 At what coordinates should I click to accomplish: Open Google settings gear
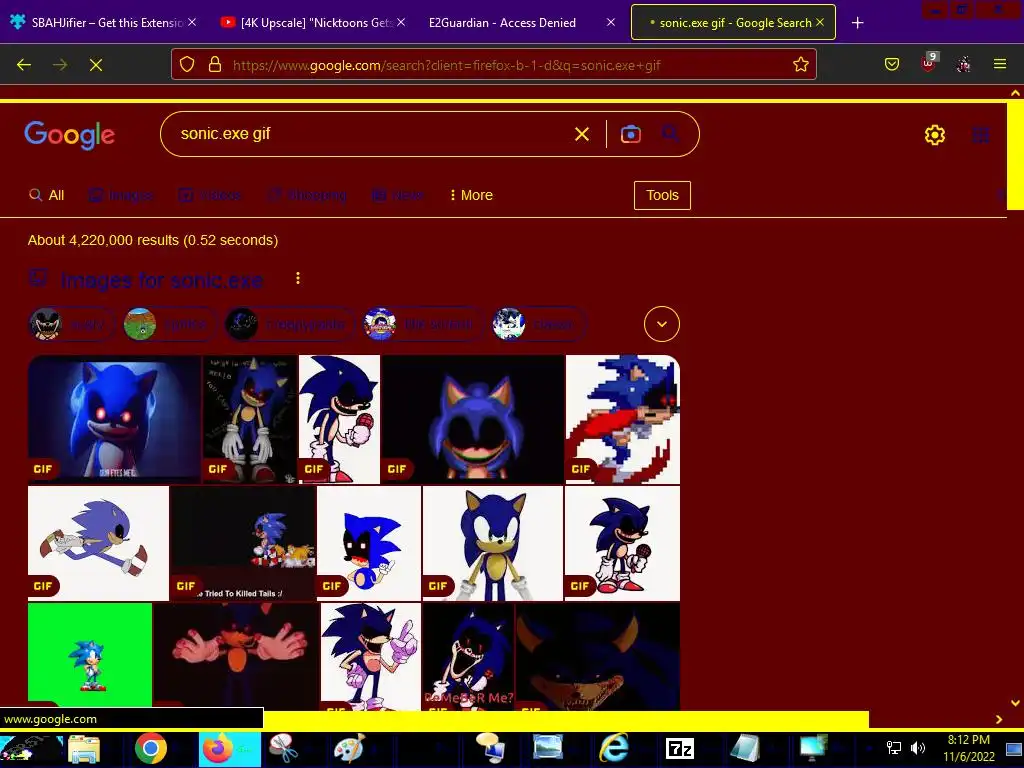click(935, 135)
